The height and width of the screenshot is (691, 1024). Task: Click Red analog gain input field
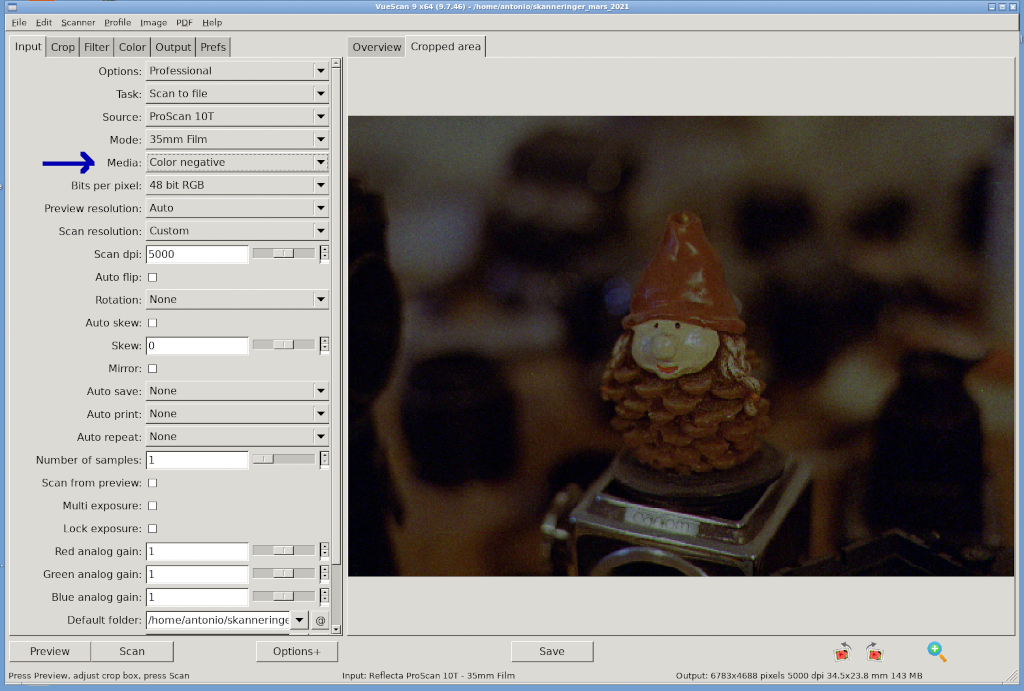coord(197,551)
